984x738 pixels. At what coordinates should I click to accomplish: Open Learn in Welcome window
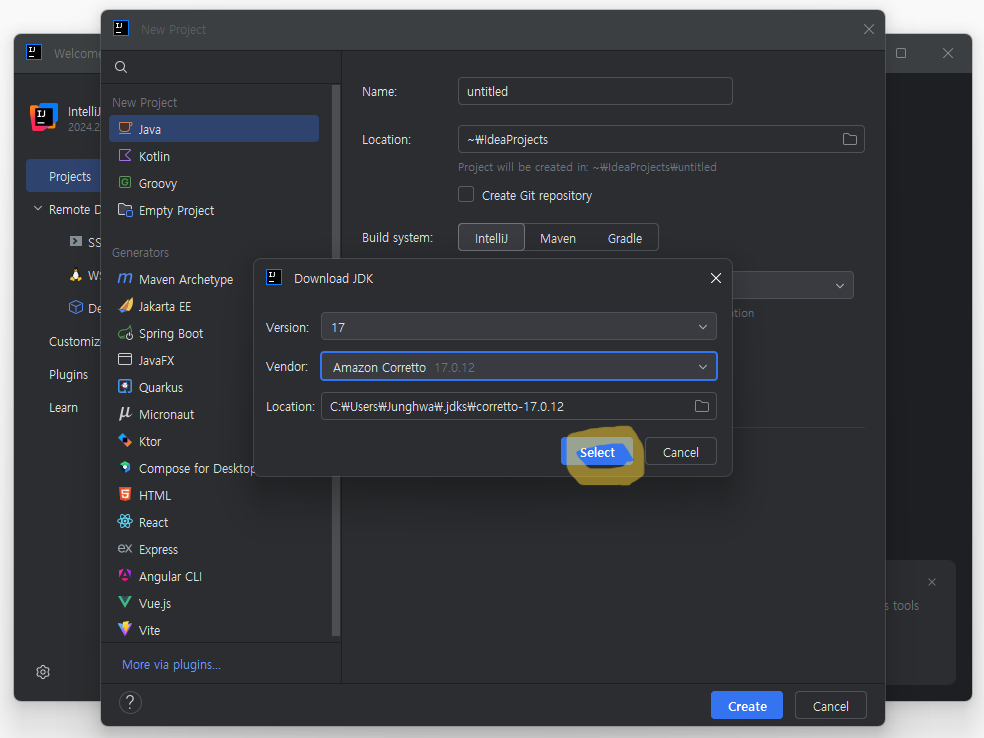pos(63,407)
